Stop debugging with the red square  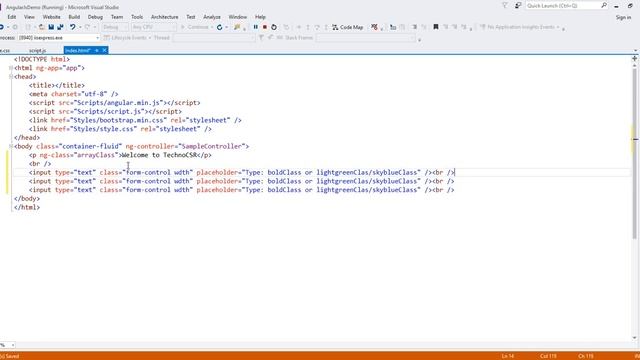point(264,27)
